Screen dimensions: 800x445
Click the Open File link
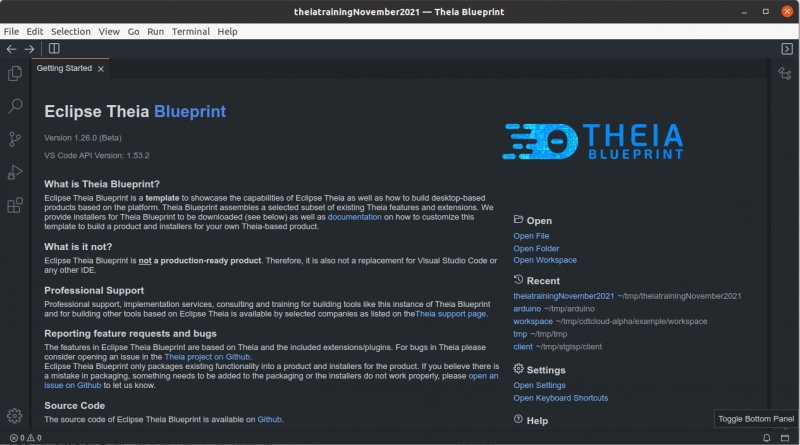(531, 236)
